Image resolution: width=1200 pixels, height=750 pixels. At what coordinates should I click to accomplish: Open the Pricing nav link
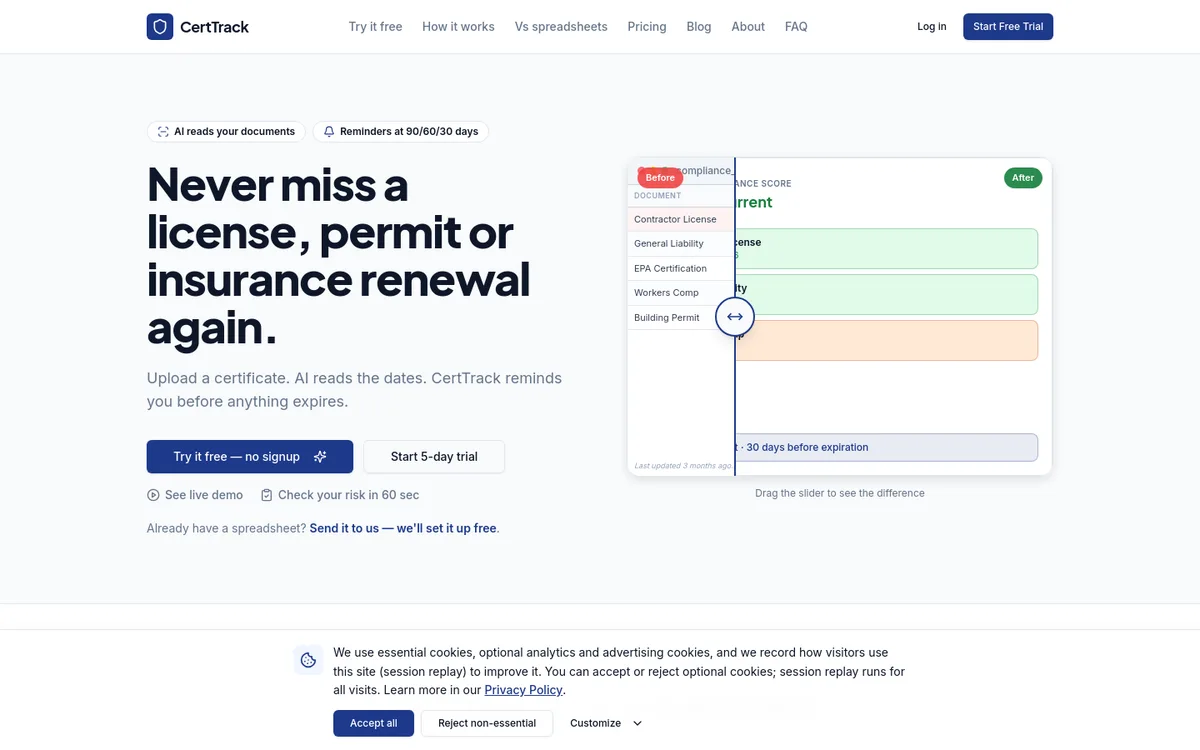click(x=647, y=27)
